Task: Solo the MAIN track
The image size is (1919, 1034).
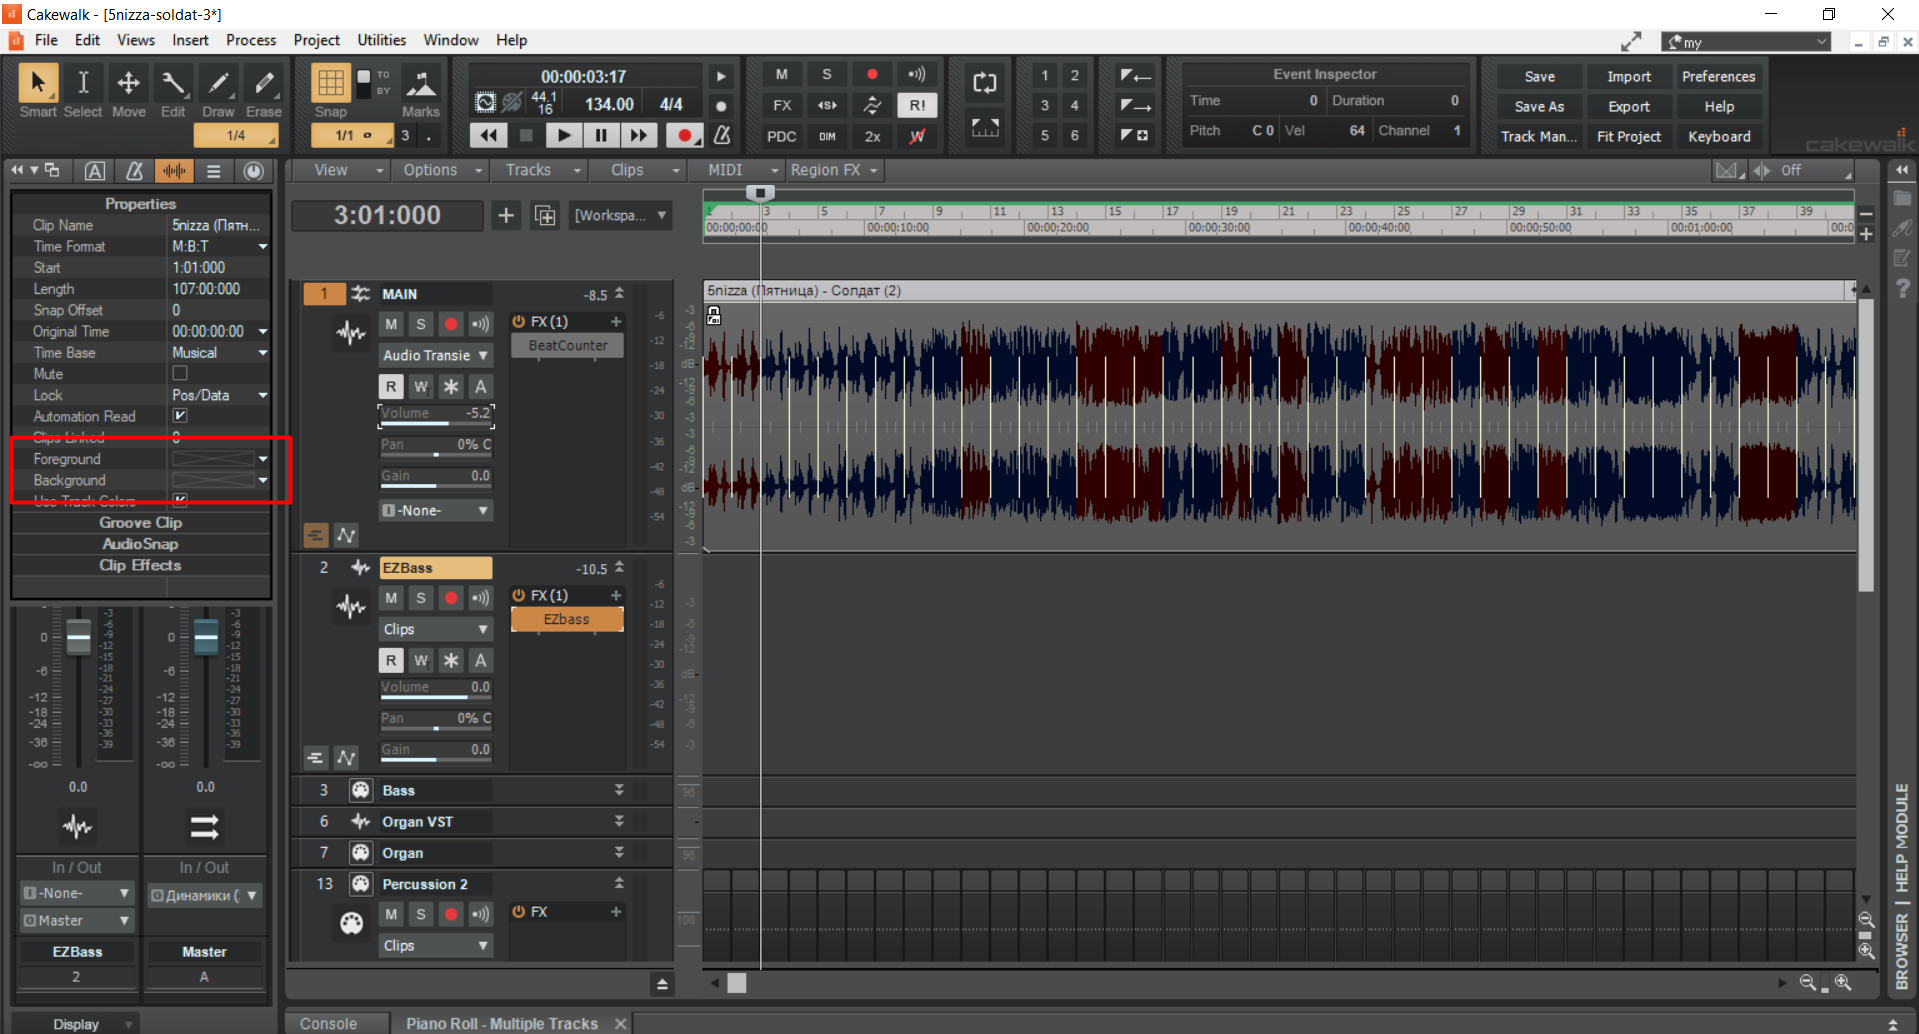Action: pyautogui.click(x=421, y=324)
